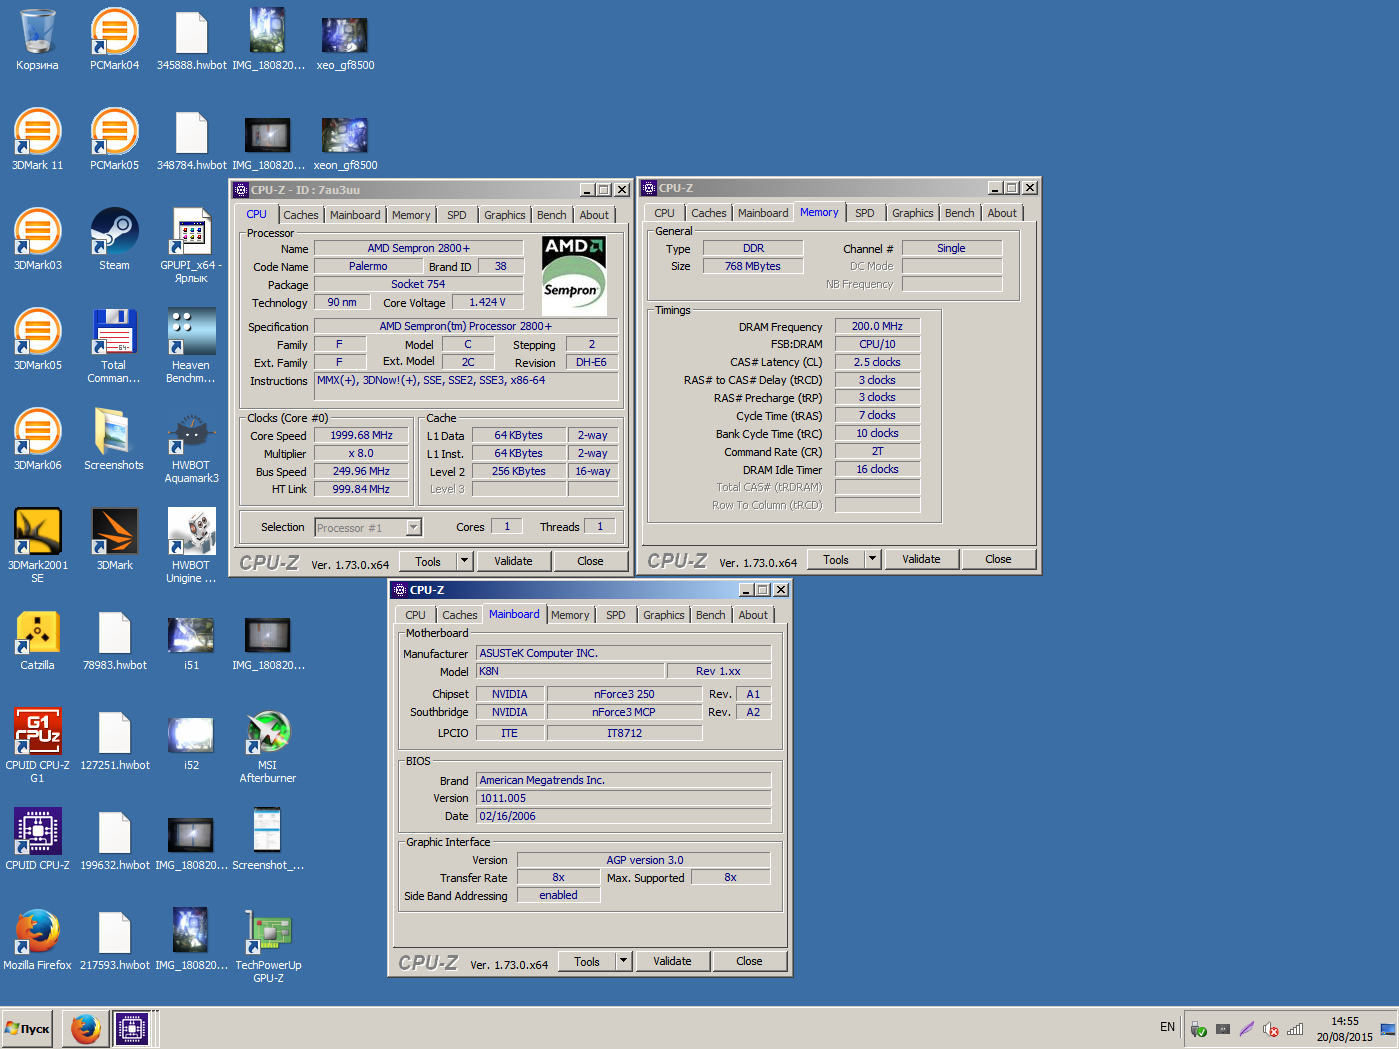
Task: Open SPD tab in CPU window
Action: tap(456, 215)
